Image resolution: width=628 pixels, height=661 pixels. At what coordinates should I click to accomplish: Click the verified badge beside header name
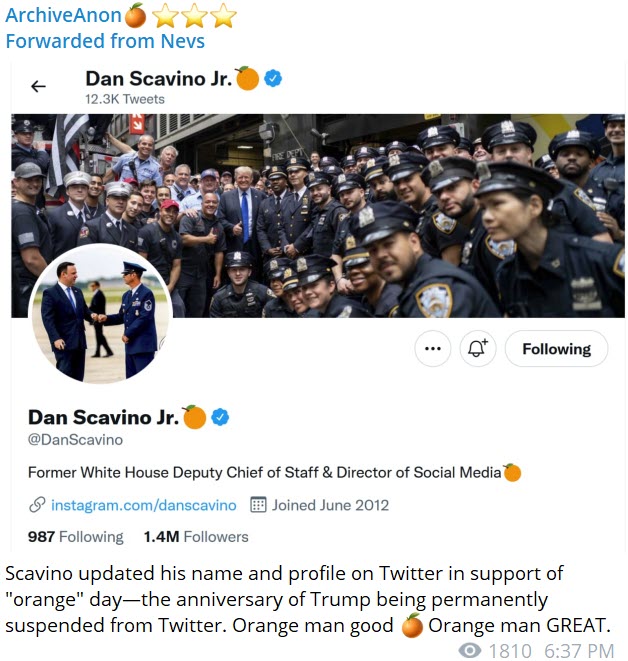[273, 78]
